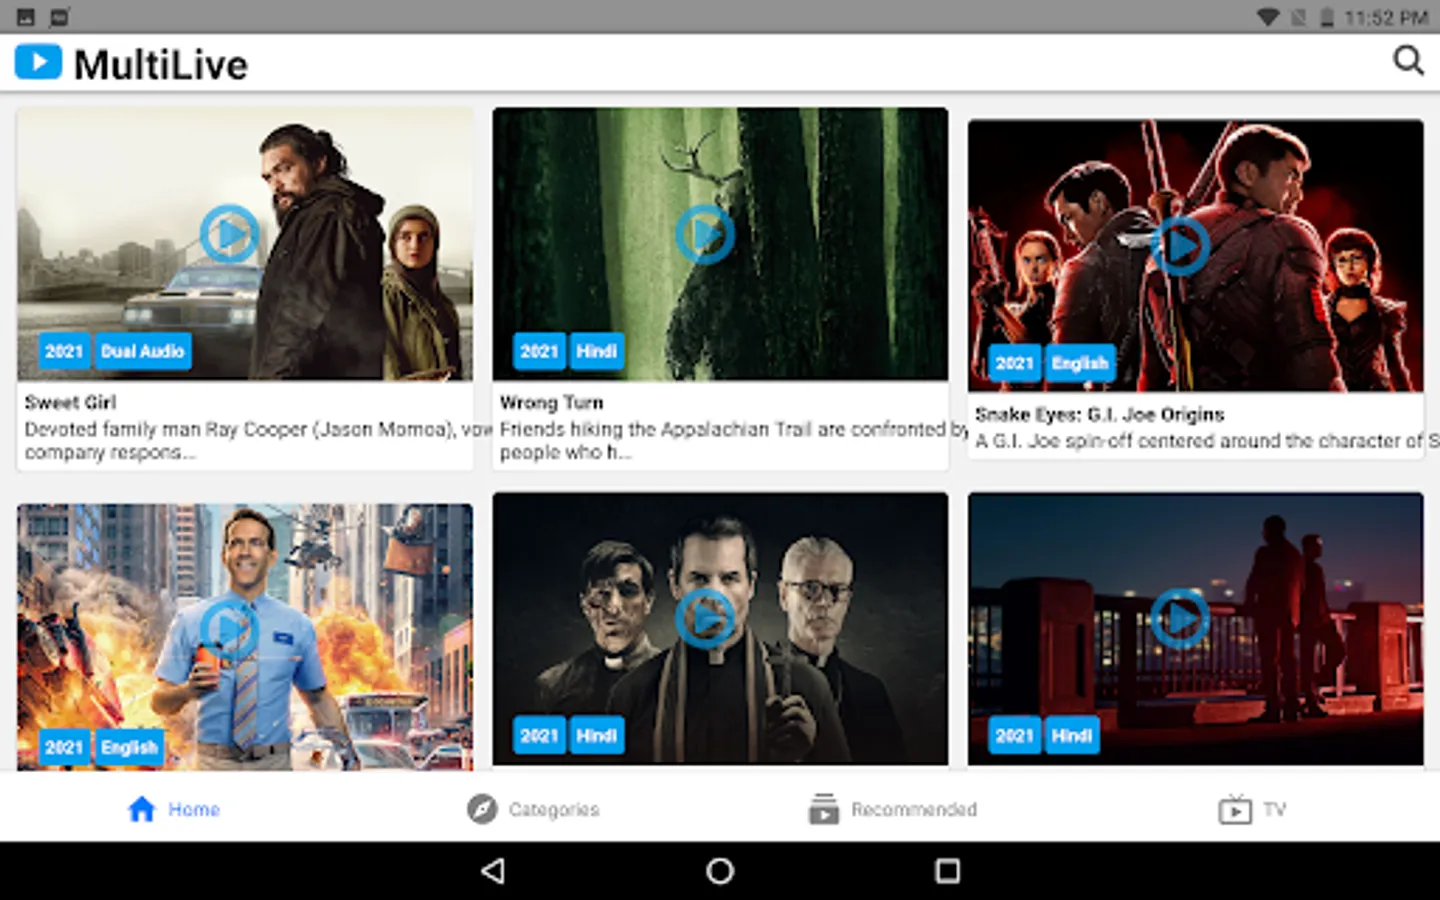Tap the Recommended video stack icon
Screen dimensions: 1440x900
(x=823, y=809)
